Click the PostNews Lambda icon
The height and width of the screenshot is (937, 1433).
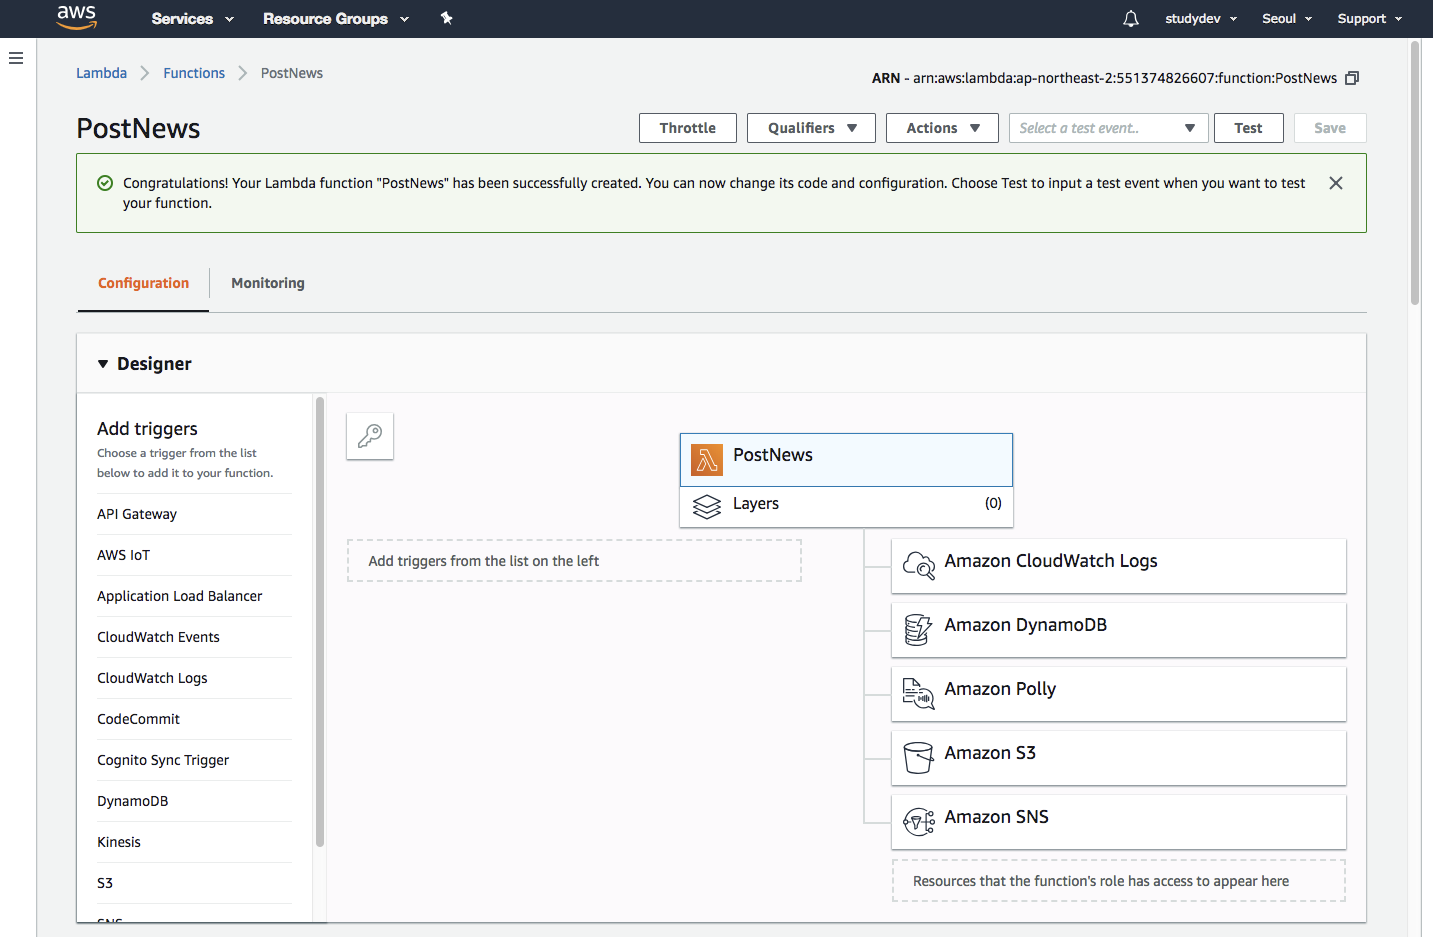point(707,460)
